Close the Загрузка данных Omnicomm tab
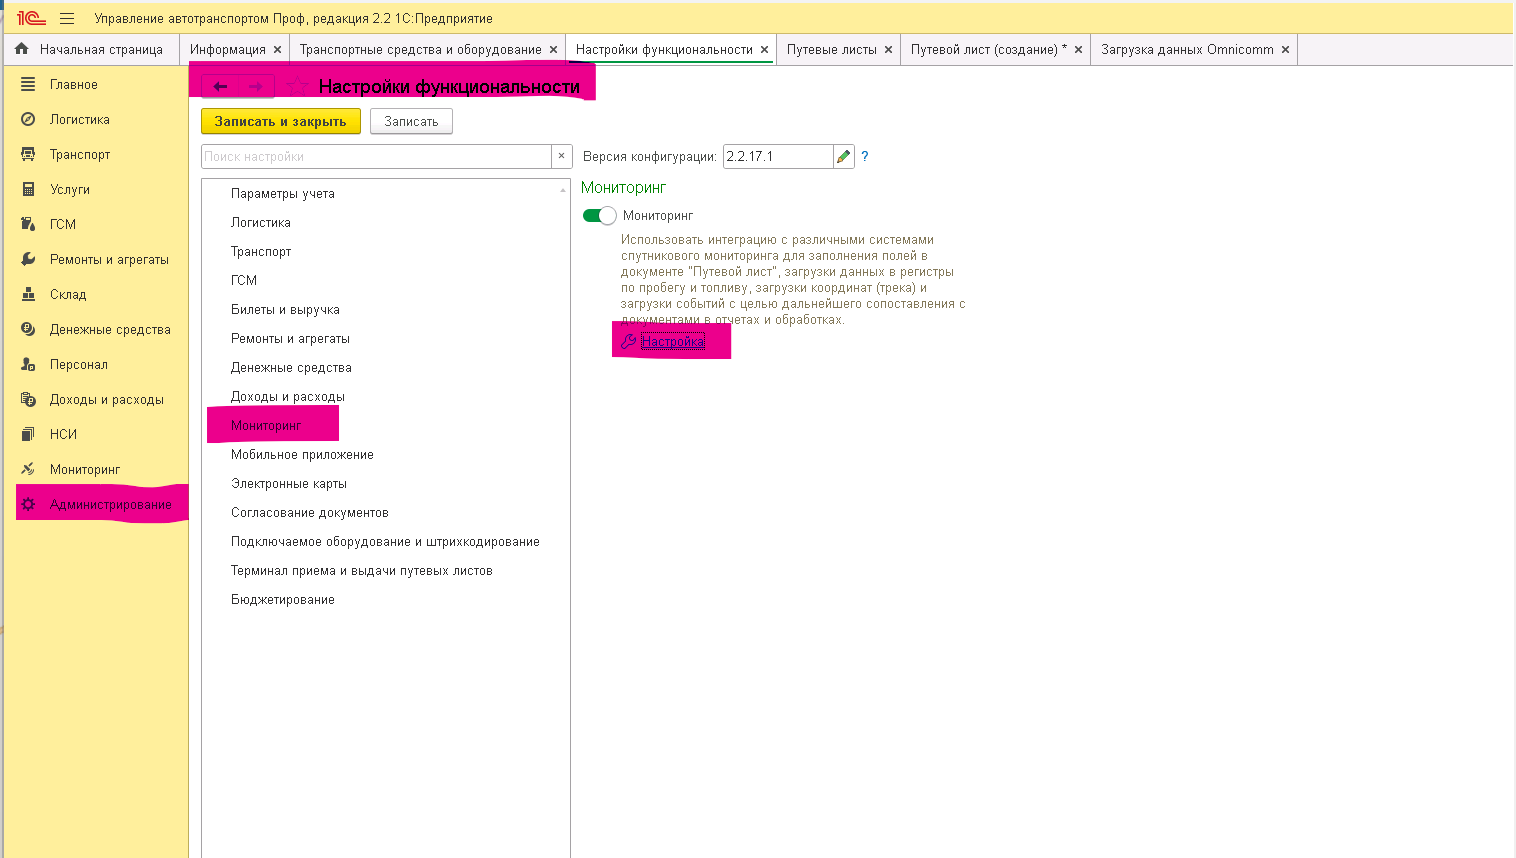The width and height of the screenshot is (1516, 858). click(x=1285, y=49)
